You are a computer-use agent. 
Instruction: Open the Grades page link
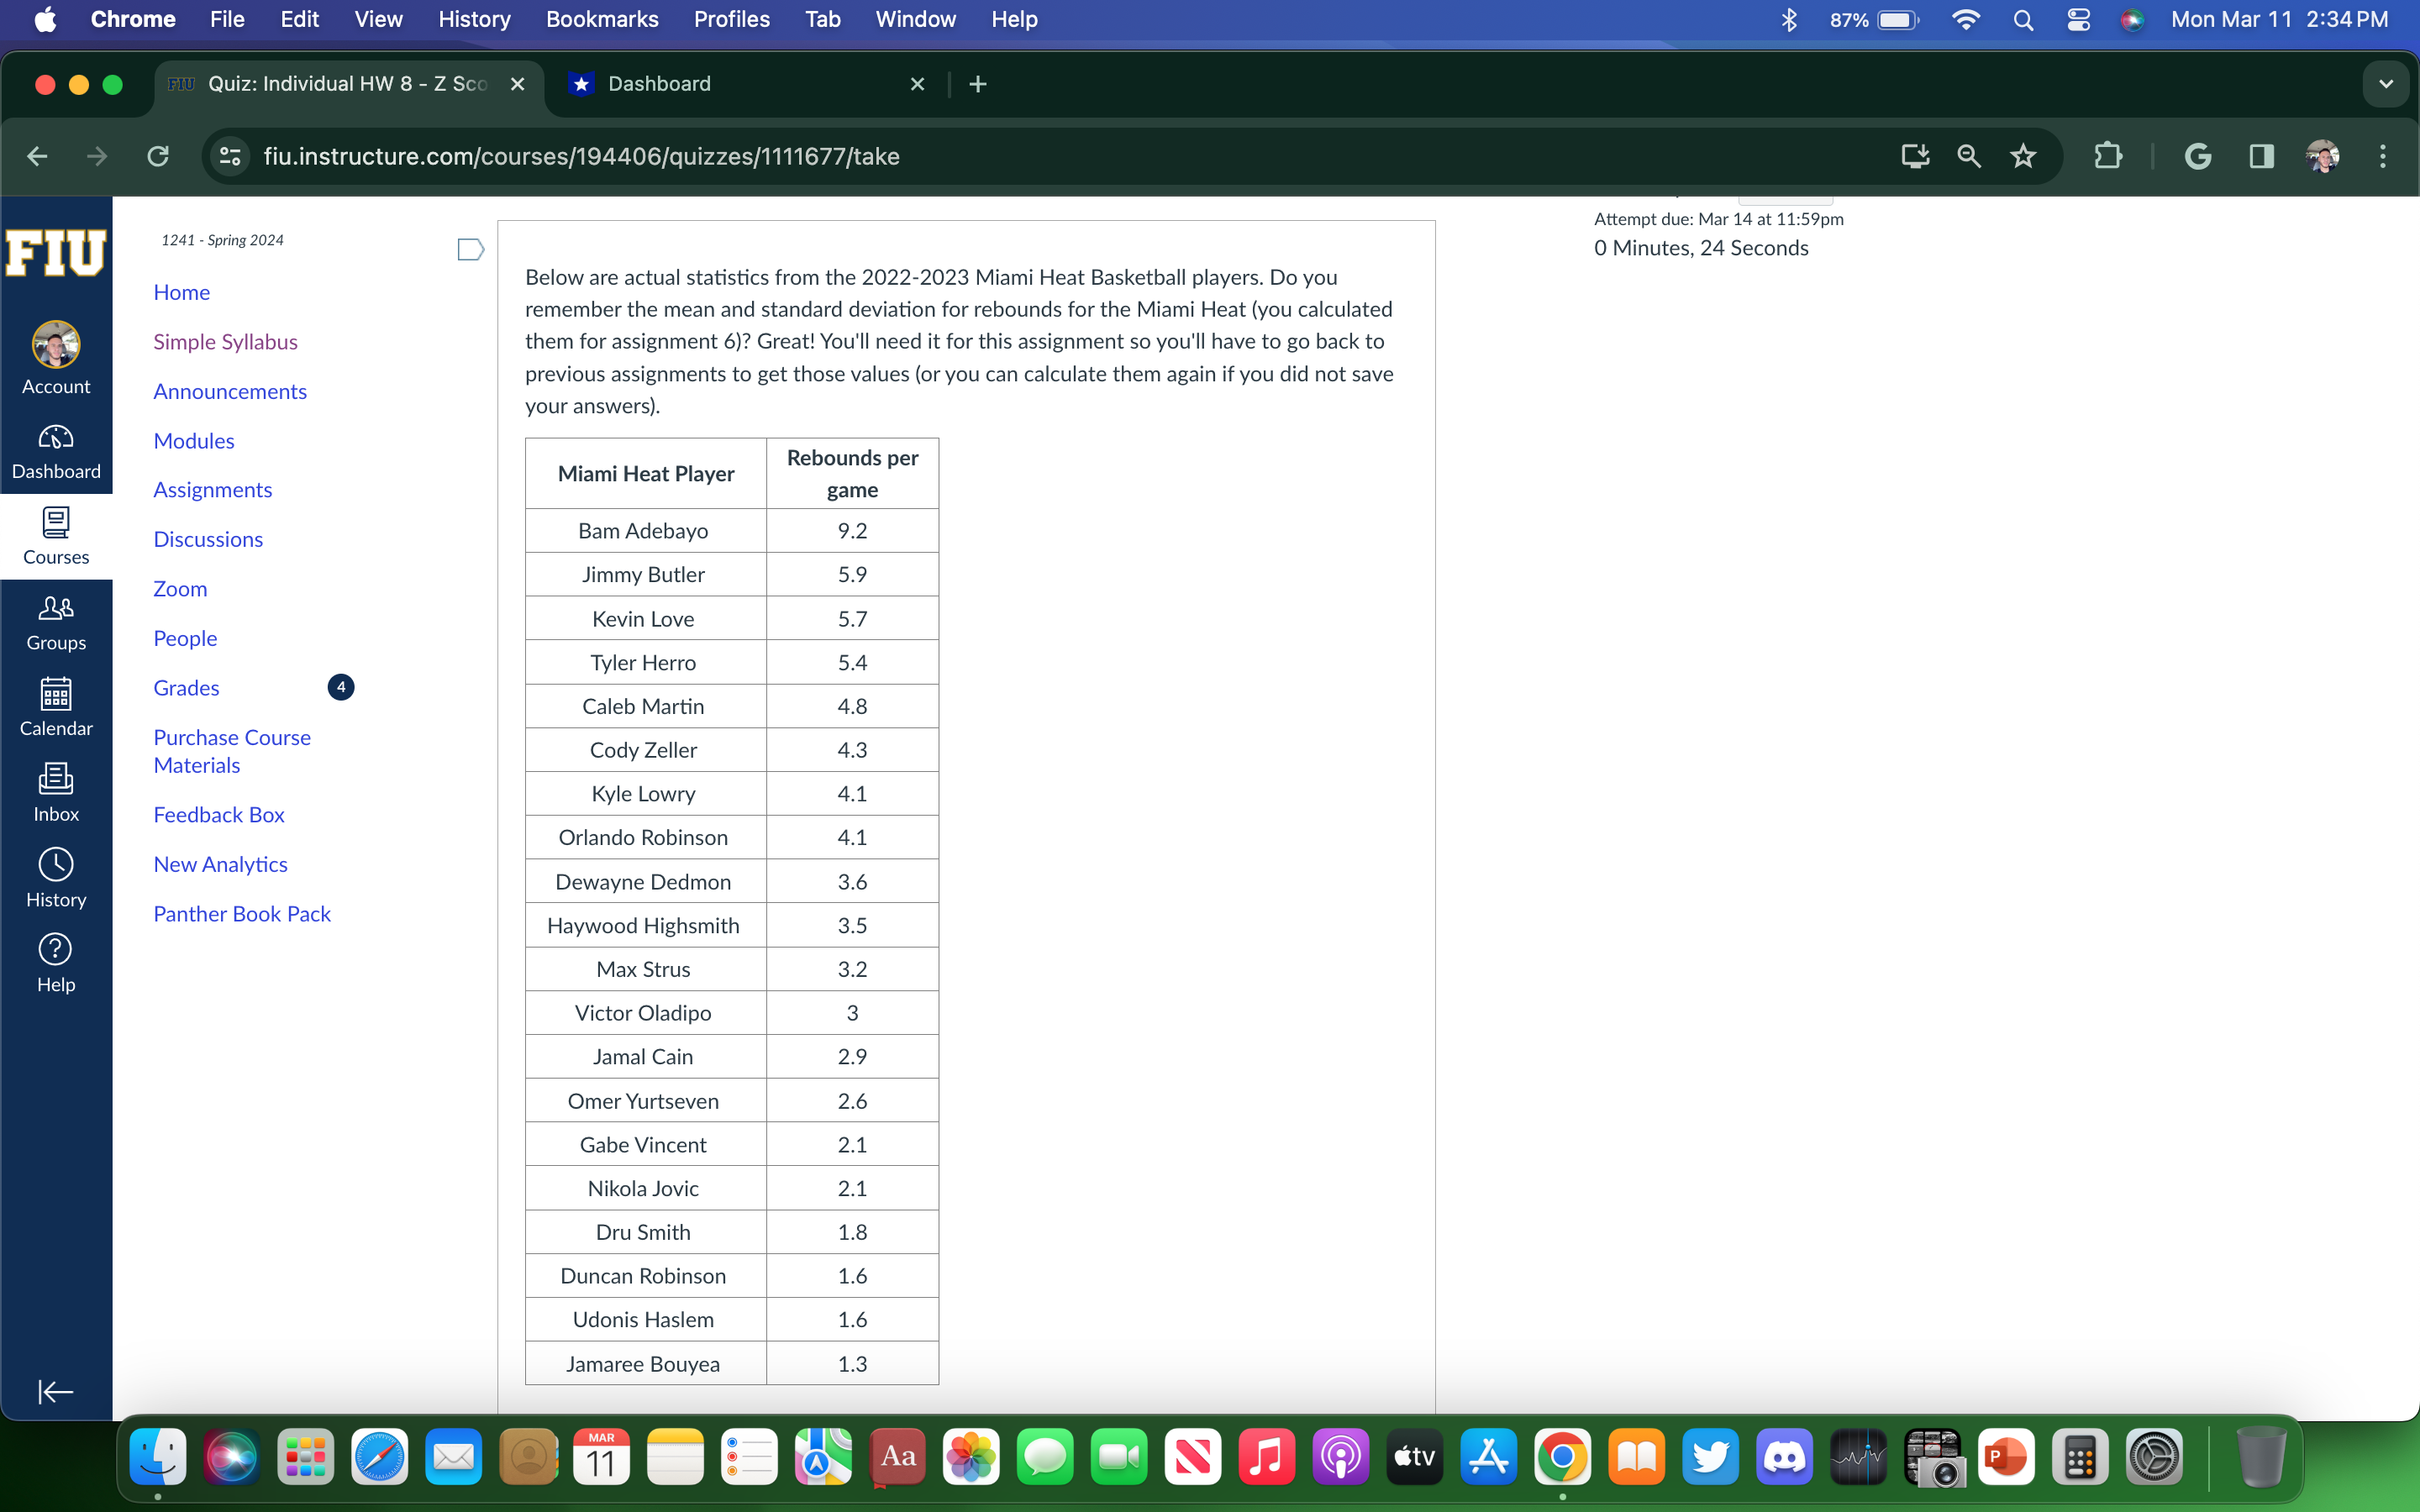click(186, 687)
